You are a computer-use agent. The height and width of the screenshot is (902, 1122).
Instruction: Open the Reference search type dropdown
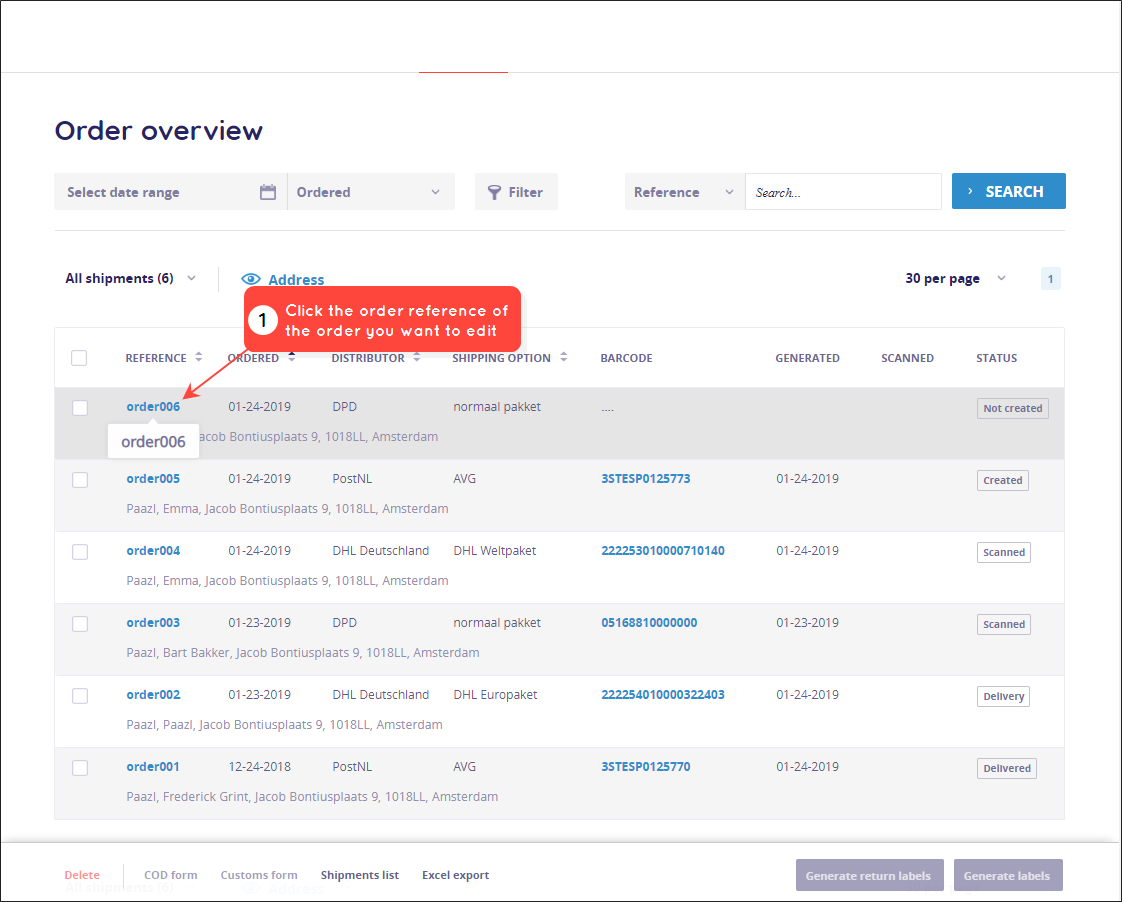click(x=685, y=192)
